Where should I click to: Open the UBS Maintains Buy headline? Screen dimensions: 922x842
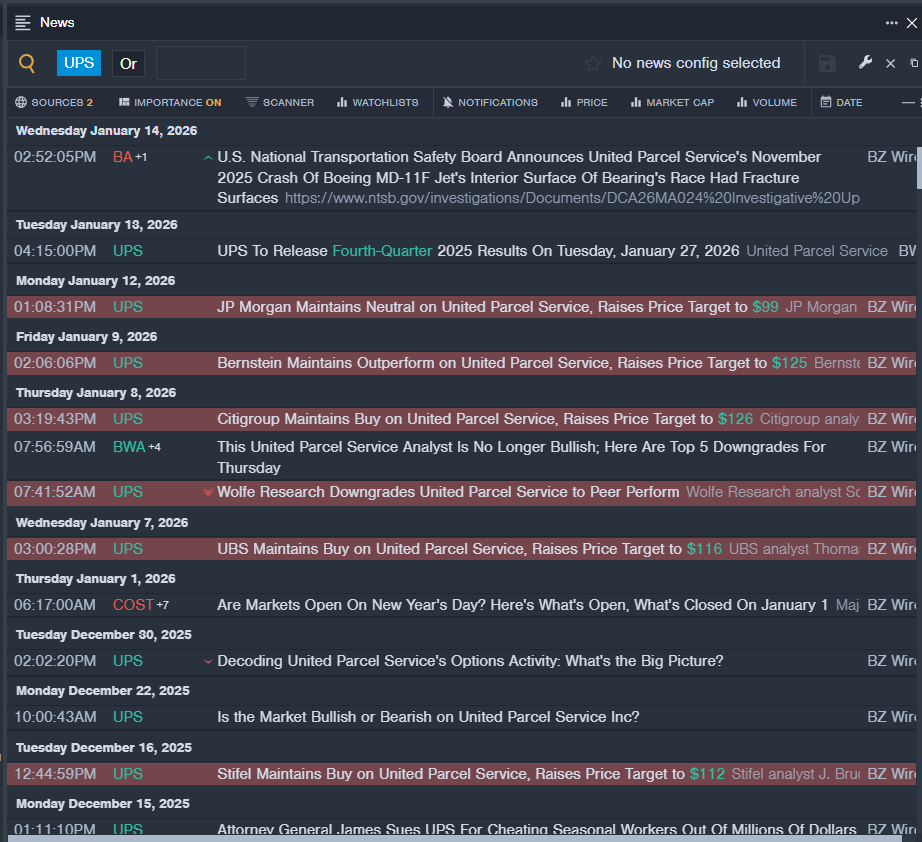coord(469,549)
